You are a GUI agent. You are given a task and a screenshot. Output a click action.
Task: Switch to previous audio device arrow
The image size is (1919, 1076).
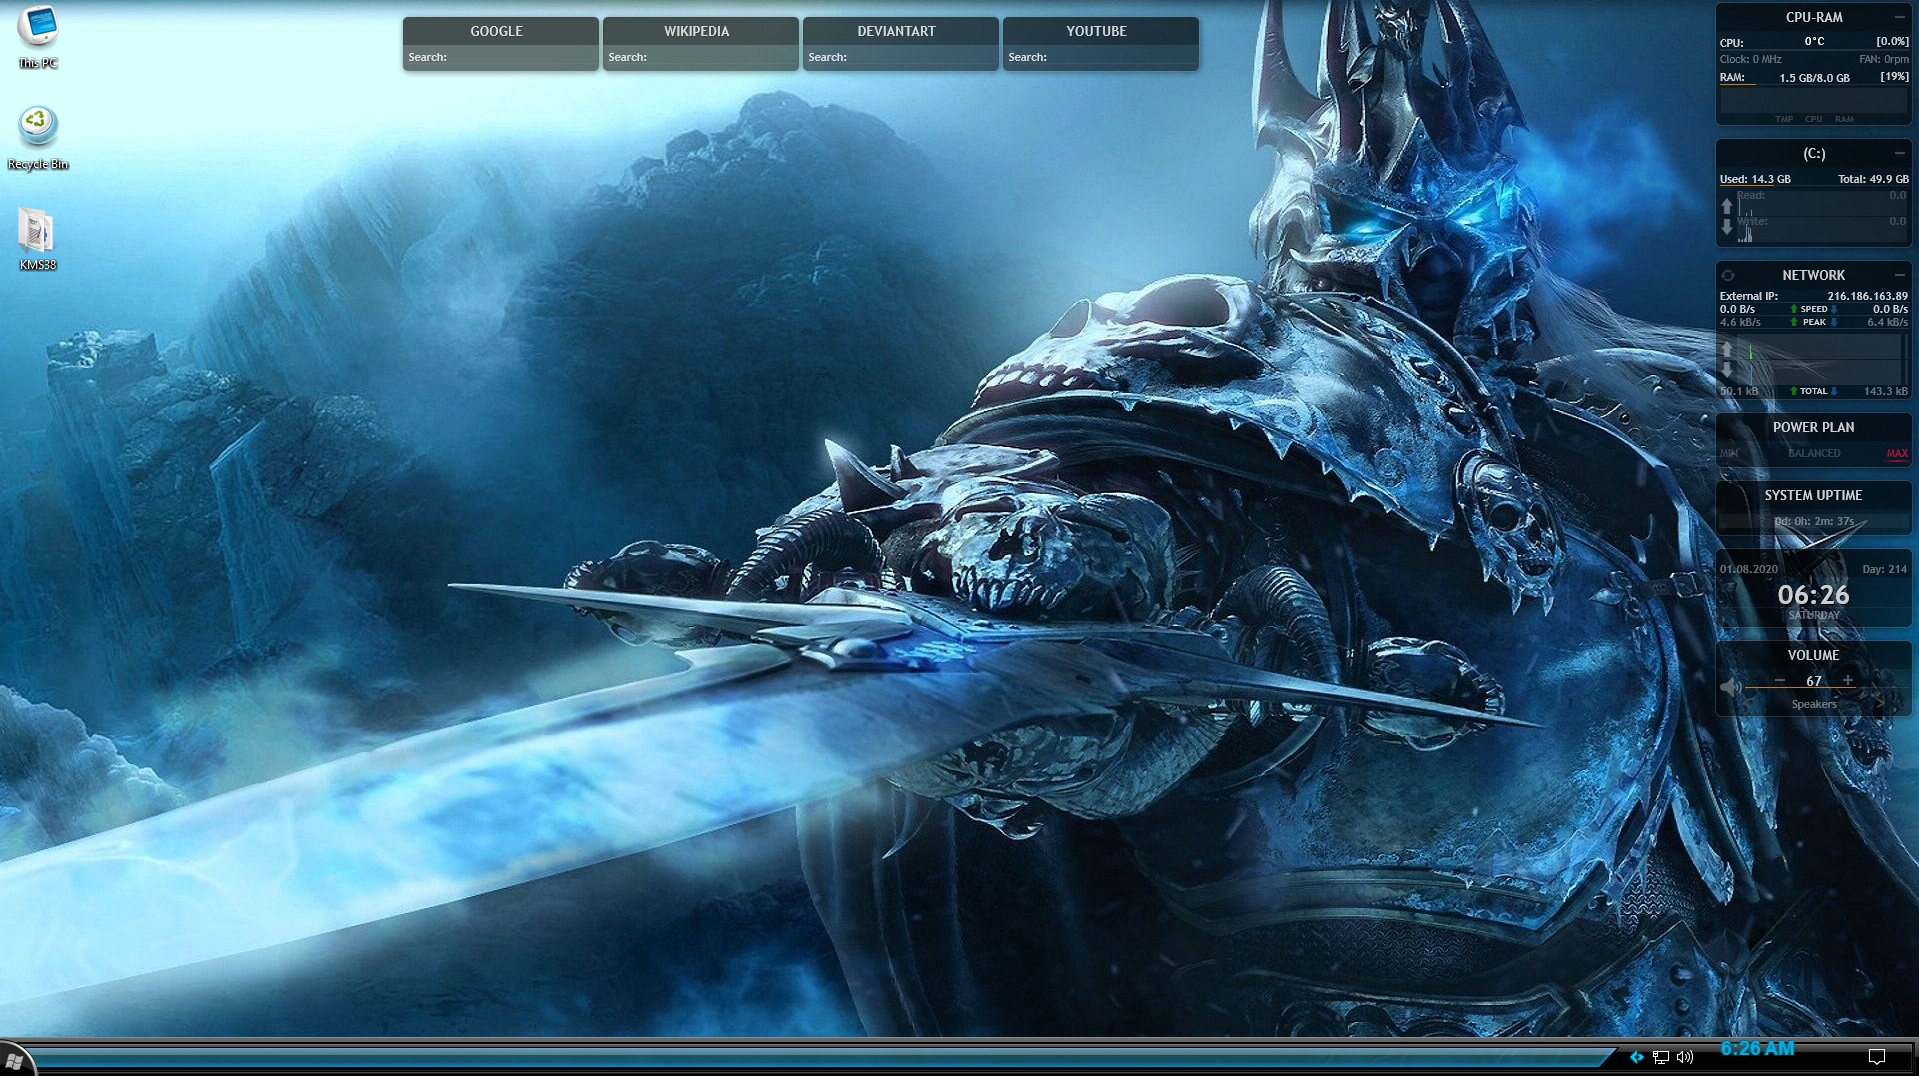click(1748, 704)
